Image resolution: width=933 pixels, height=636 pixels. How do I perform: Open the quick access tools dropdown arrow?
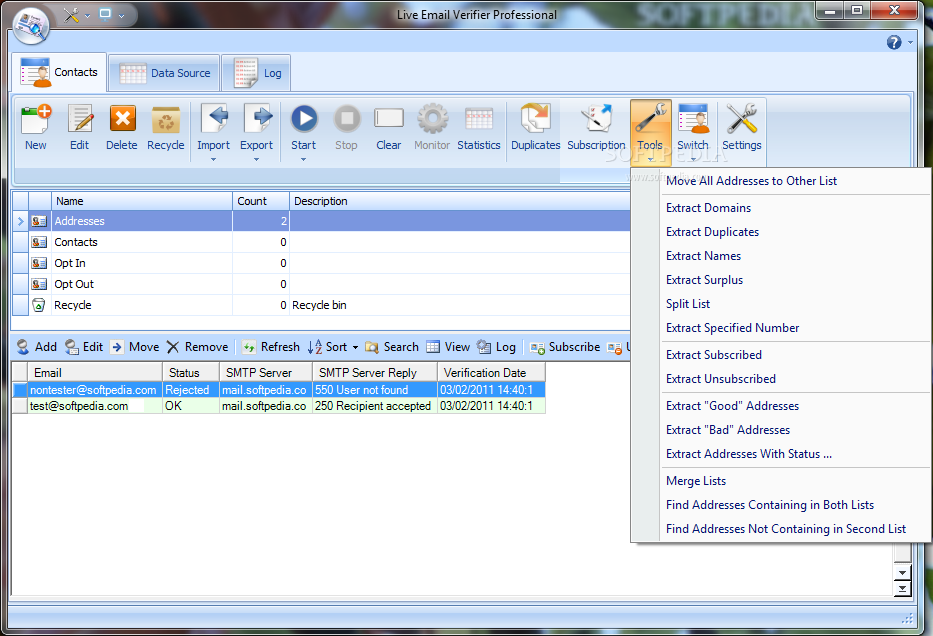(x=87, y=16)
